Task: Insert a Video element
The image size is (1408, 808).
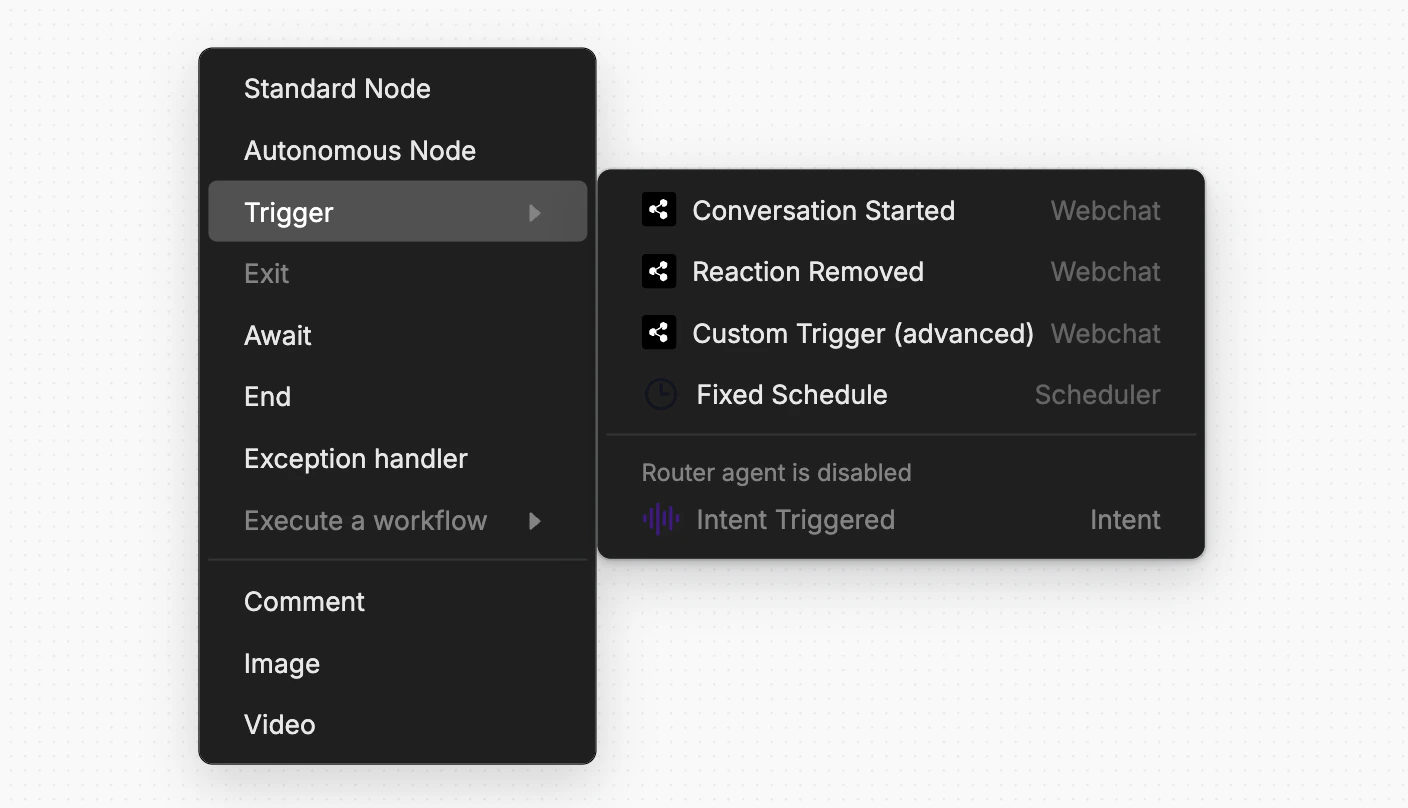Action: pos(397,724)
